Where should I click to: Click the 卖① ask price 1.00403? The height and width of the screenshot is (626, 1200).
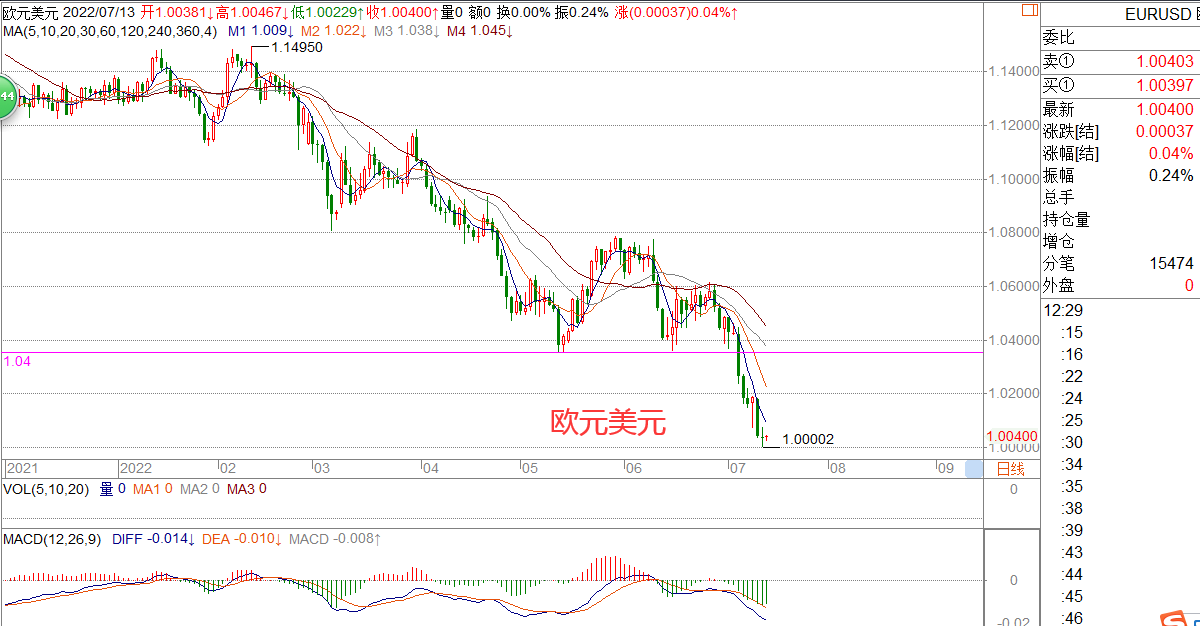1164,62
